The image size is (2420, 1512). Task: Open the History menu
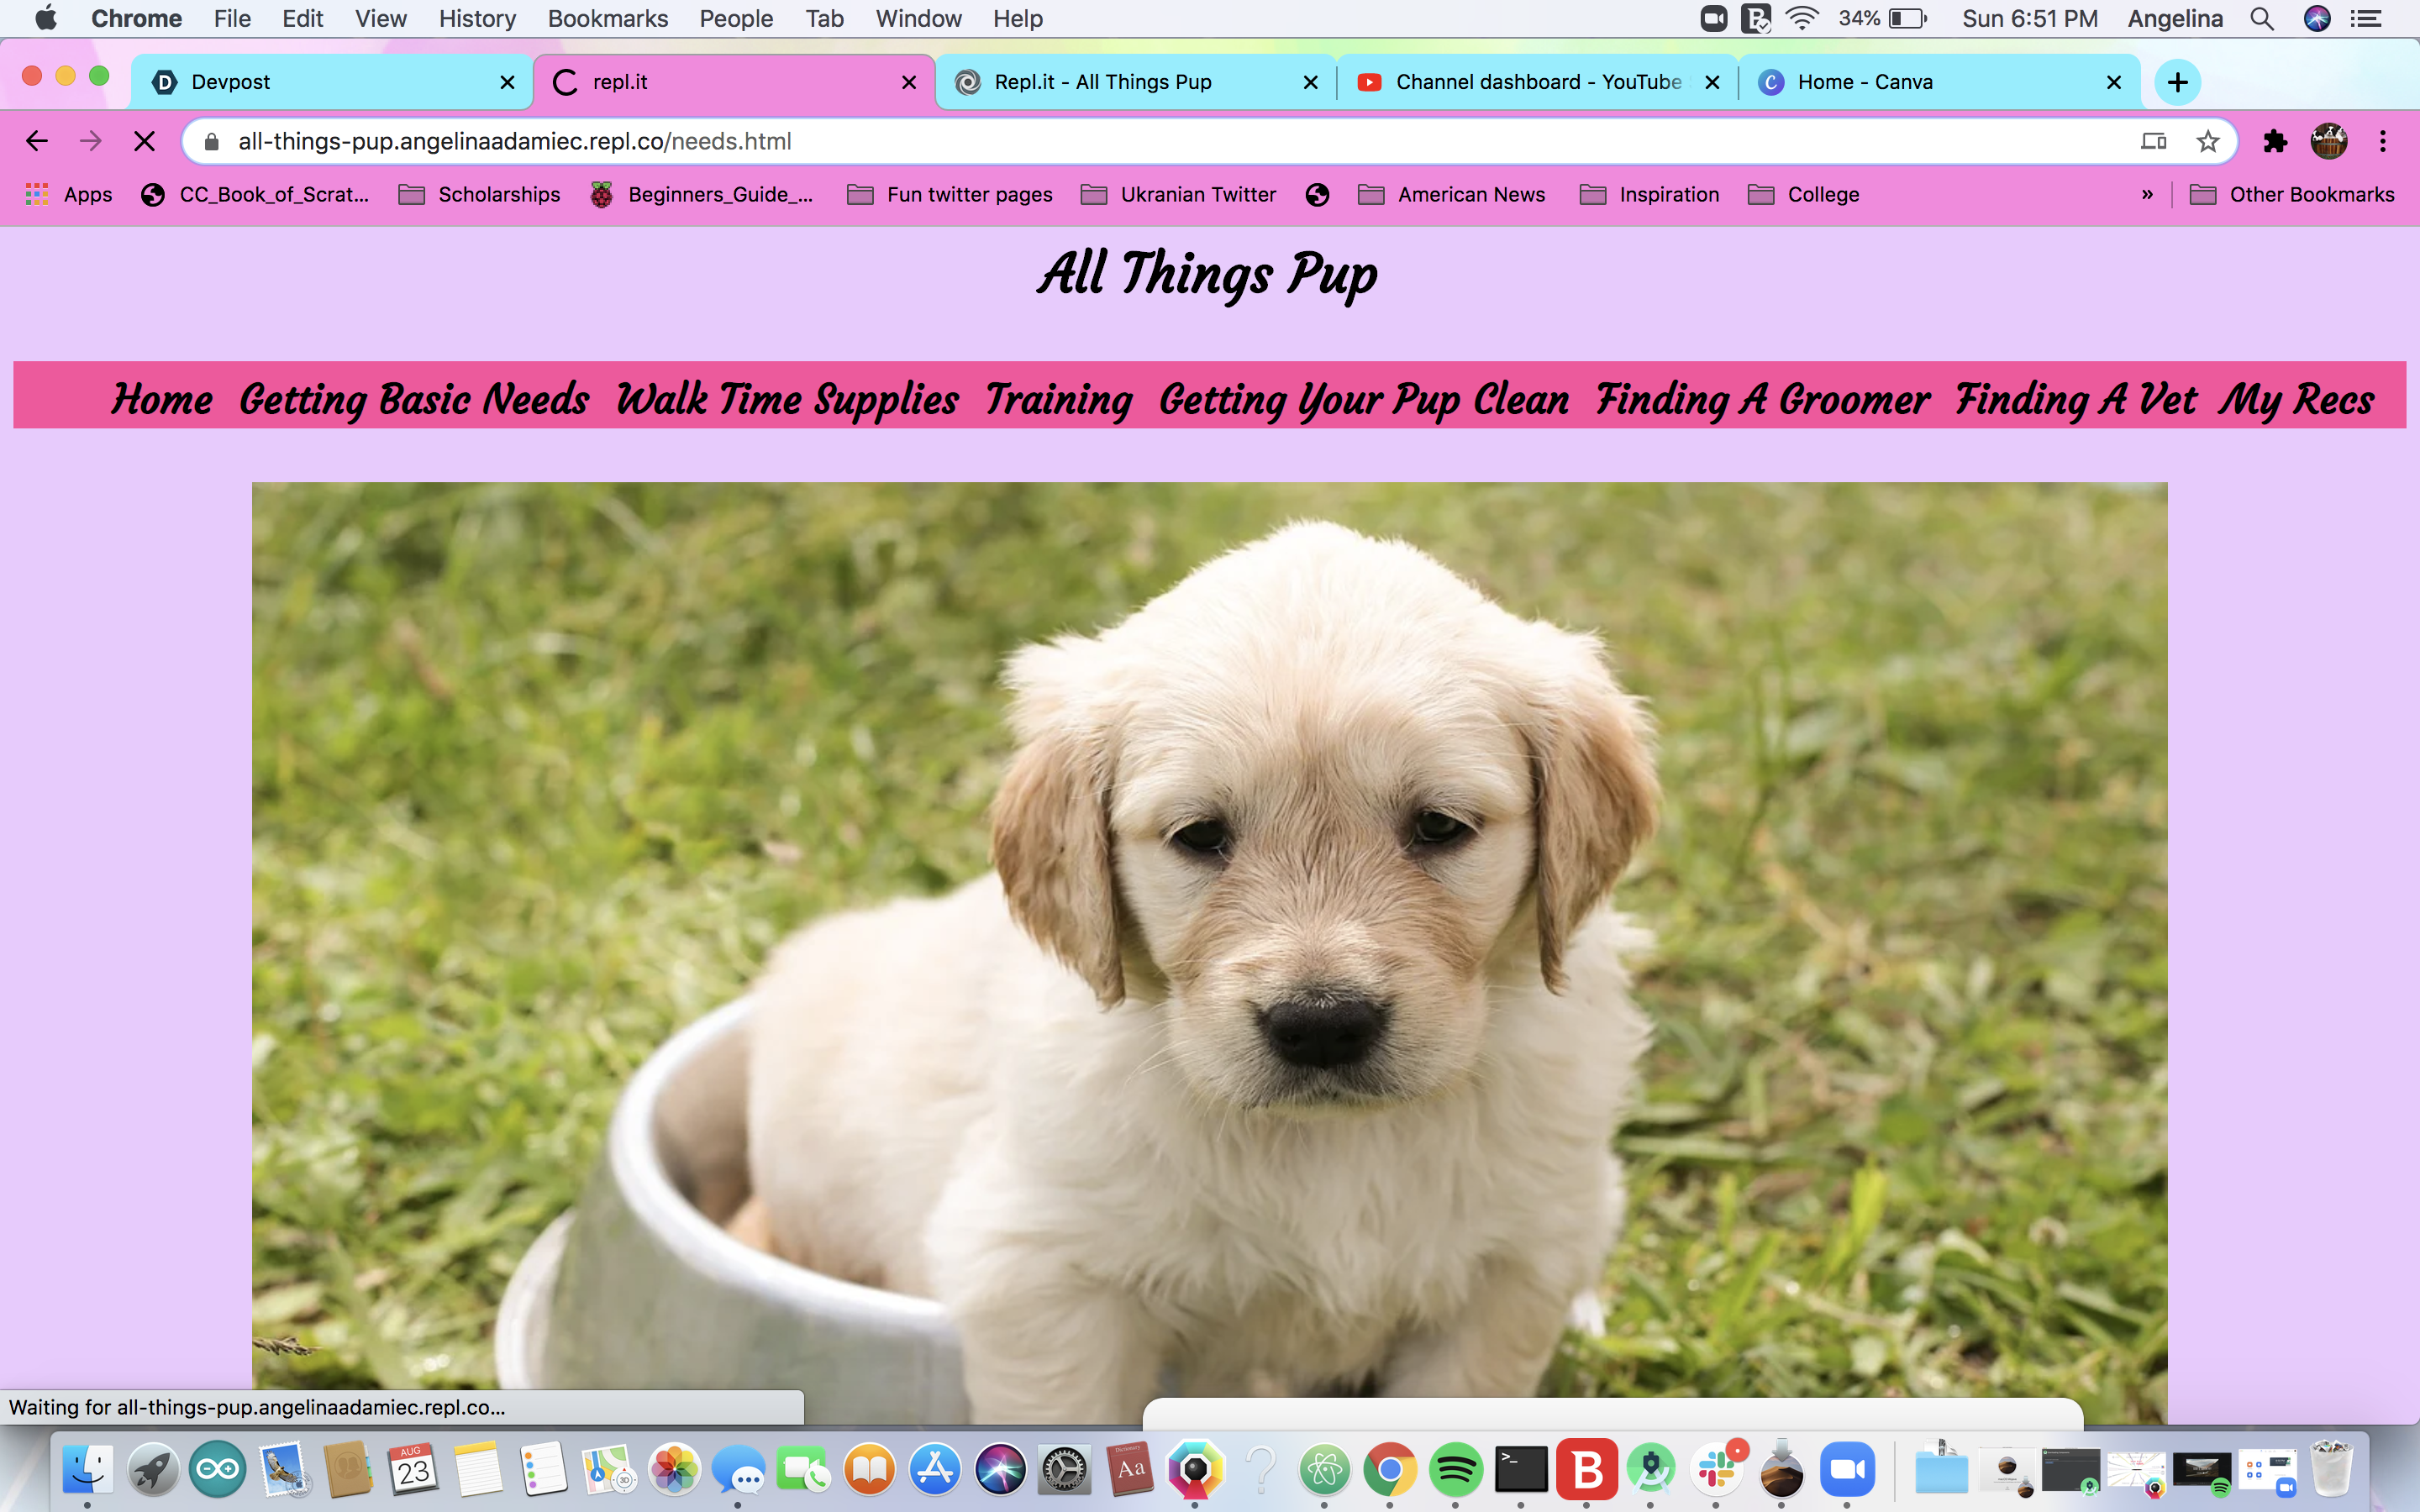point(477,19)
